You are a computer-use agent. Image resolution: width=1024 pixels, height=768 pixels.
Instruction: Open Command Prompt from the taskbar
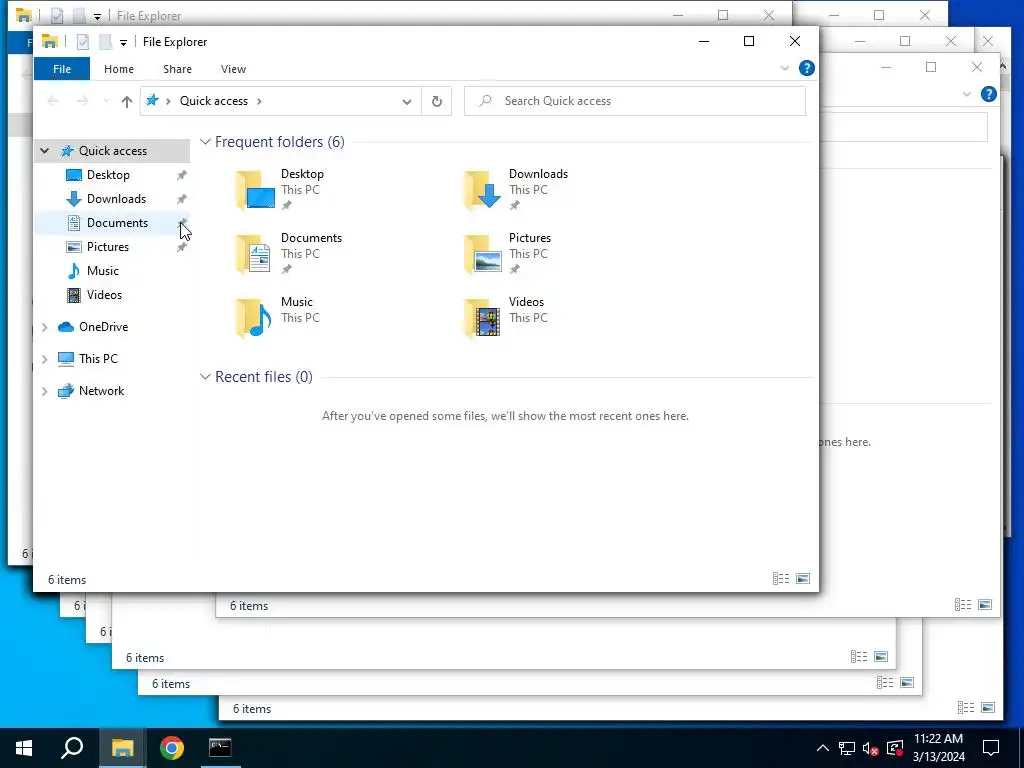click(220, 748)
